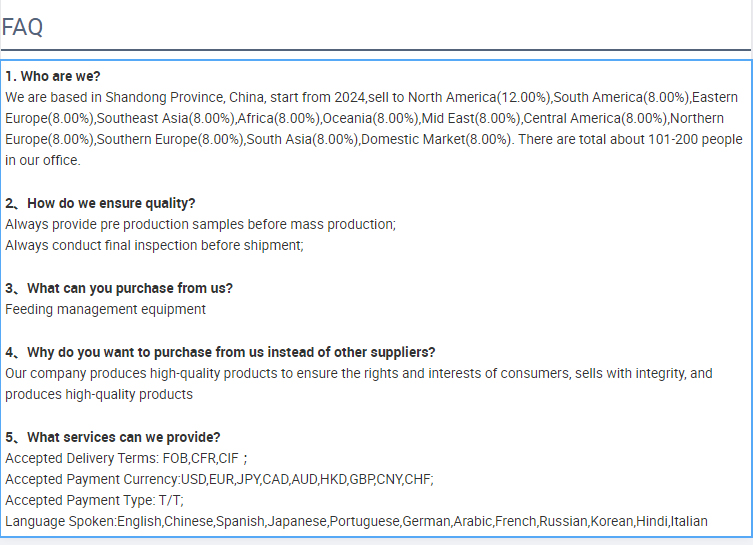Click the "Accepted Payment Type: T/T" line

(x=94, y=500)
